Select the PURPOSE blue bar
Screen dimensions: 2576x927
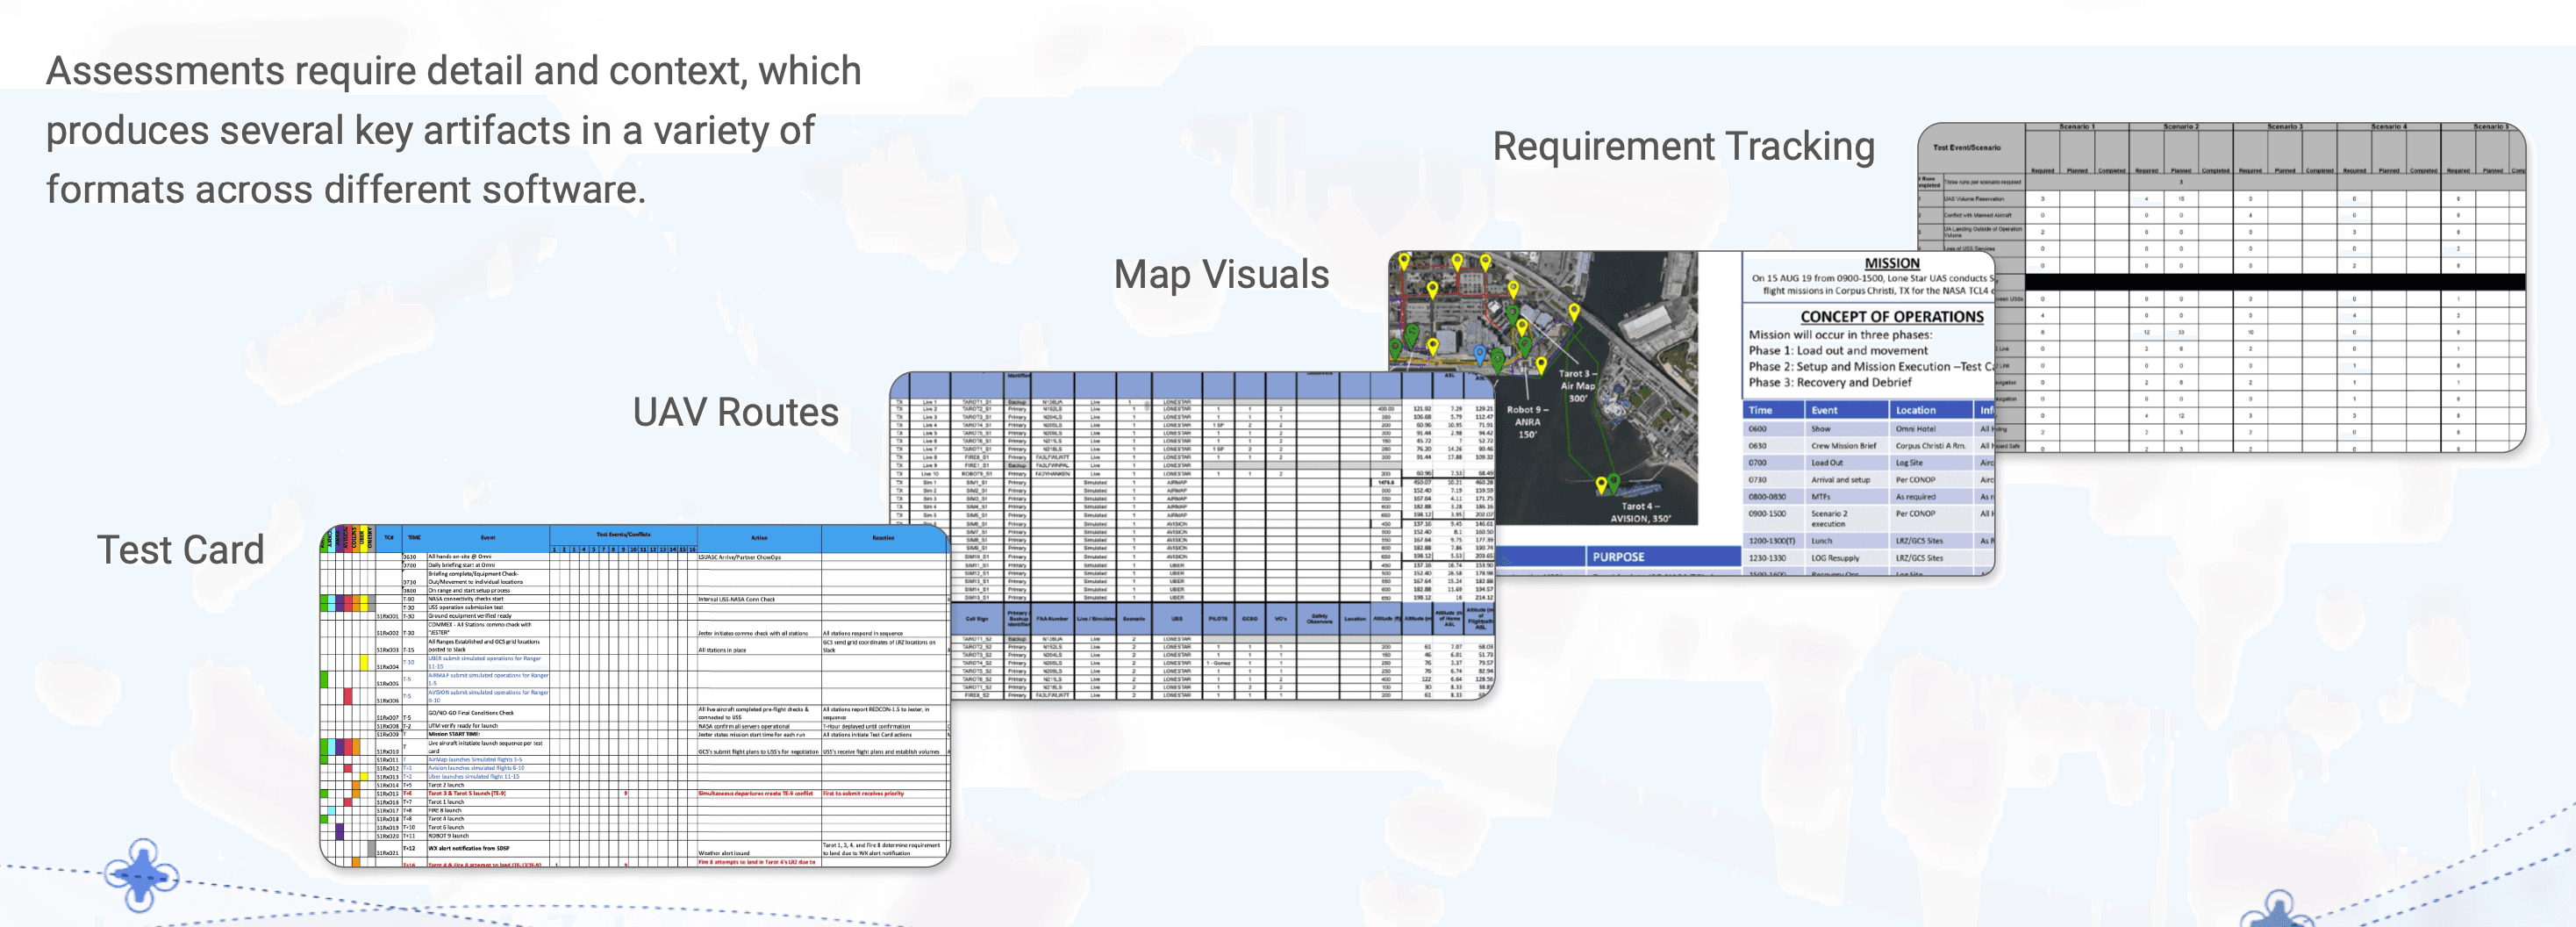click(1662, 557)
